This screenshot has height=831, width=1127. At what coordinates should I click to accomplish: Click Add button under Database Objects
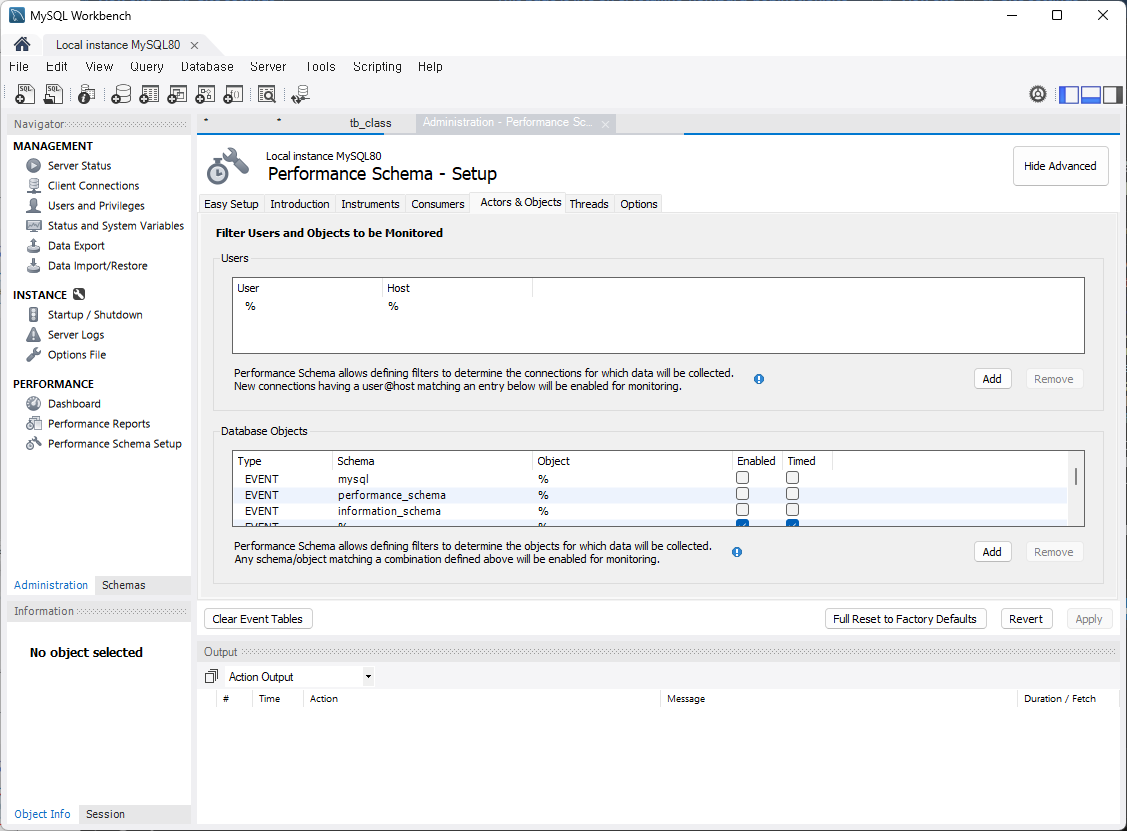[992, 552]
